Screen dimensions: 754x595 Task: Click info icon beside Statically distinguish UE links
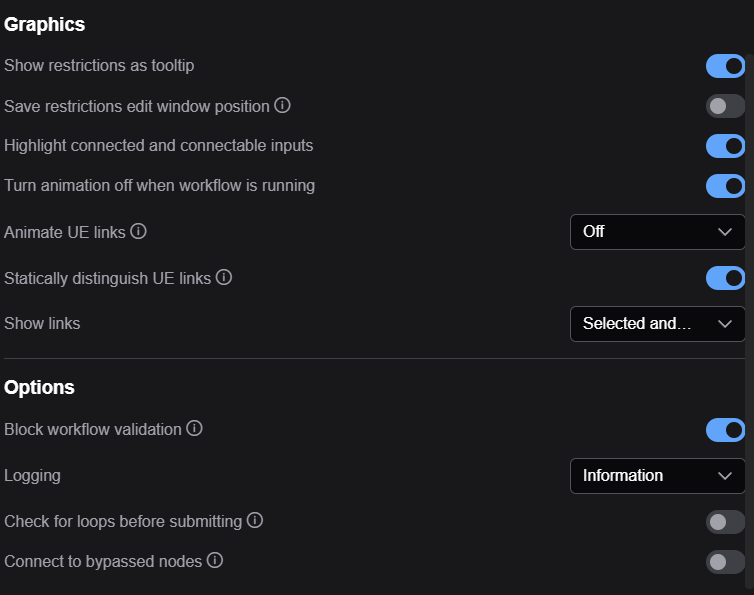[x=224, y=278]
